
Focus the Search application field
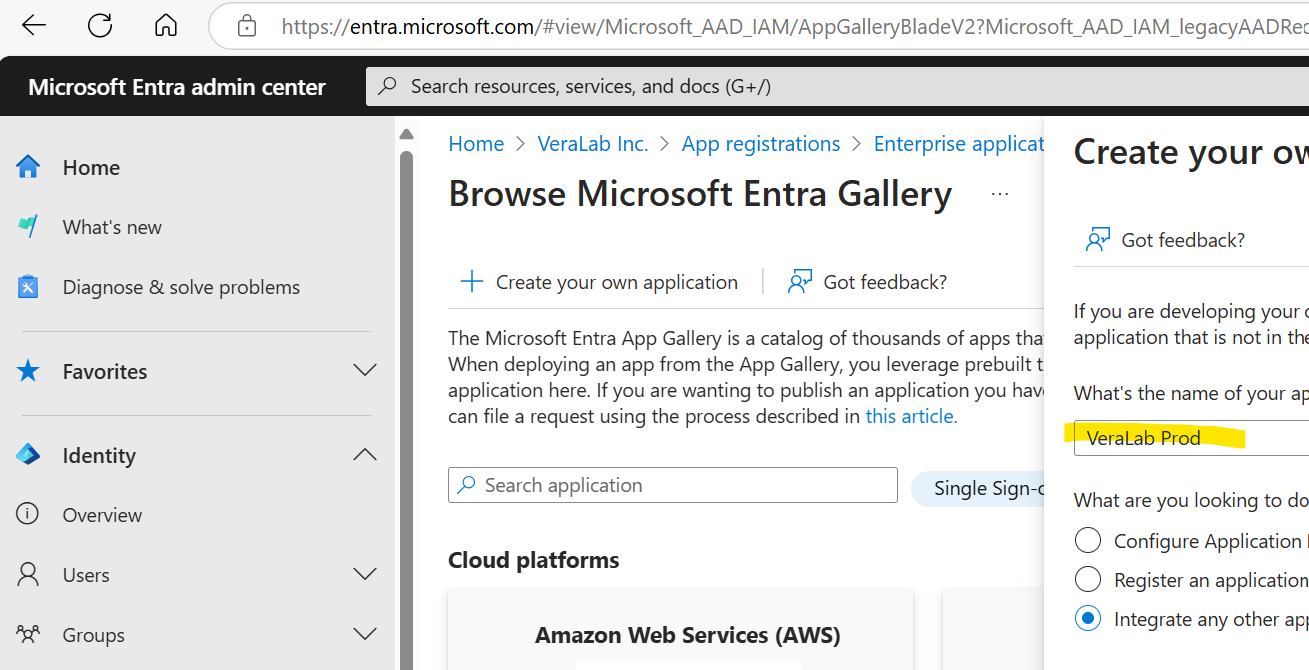pos(673,485)
